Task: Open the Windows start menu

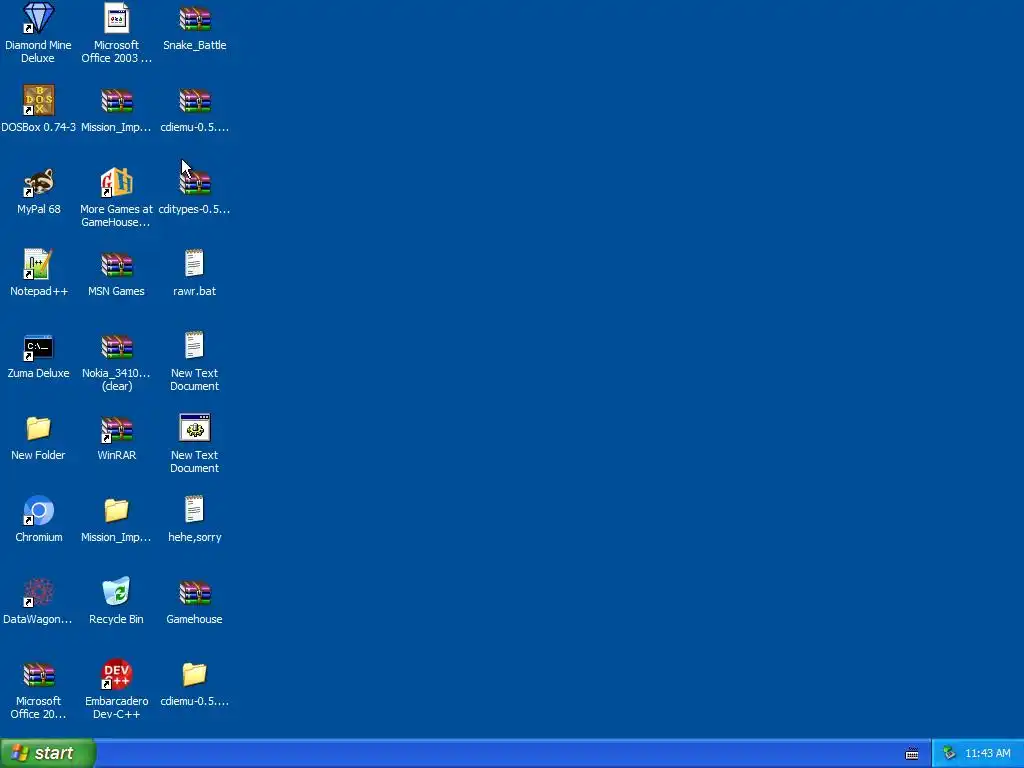Action: (48, 753)
